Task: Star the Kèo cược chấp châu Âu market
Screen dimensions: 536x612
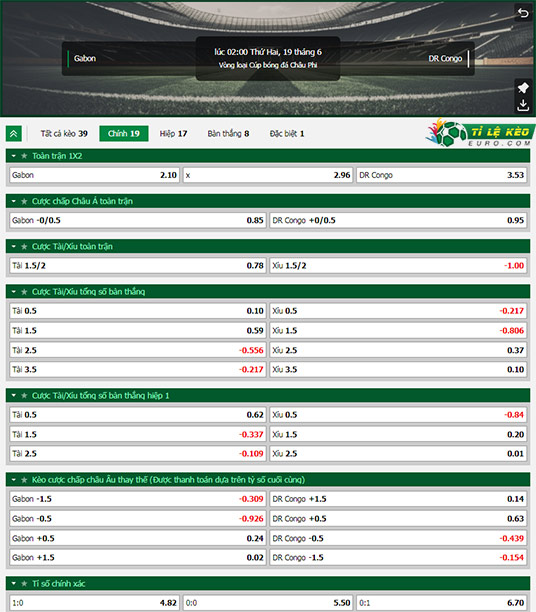Action: click(x=24, y=480)
